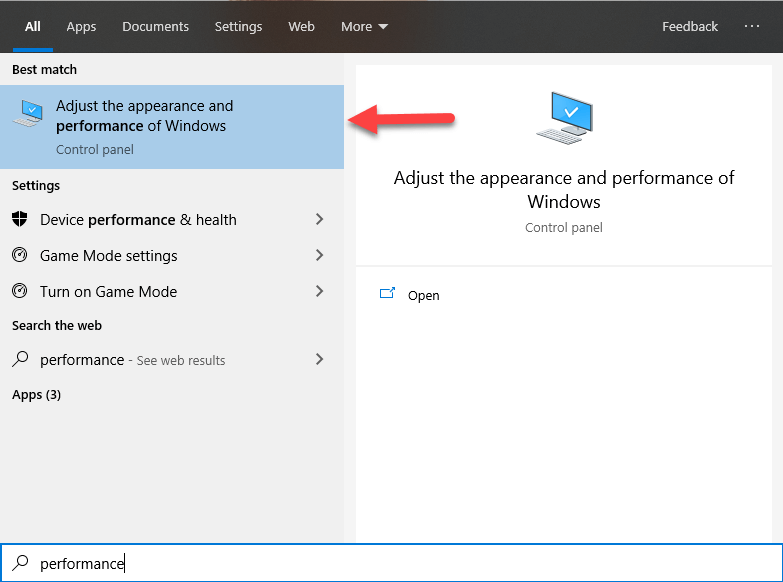
Task: Expand Device performance & health chevron
Action: point(320,219)
